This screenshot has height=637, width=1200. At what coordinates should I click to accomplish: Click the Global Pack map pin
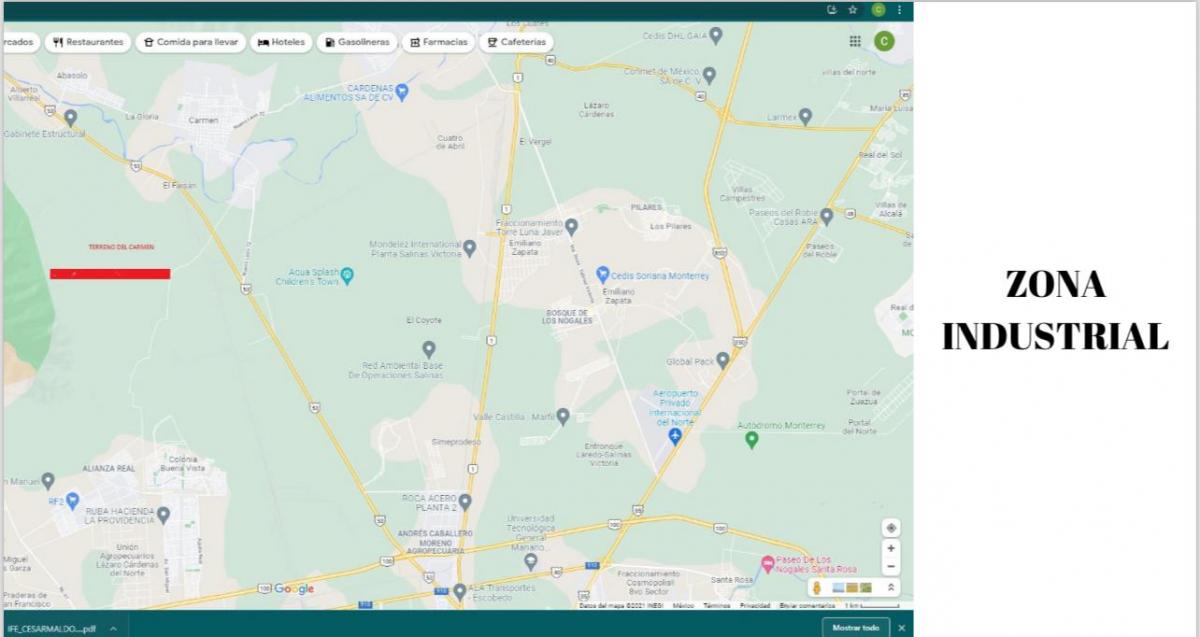coord(723,360)
